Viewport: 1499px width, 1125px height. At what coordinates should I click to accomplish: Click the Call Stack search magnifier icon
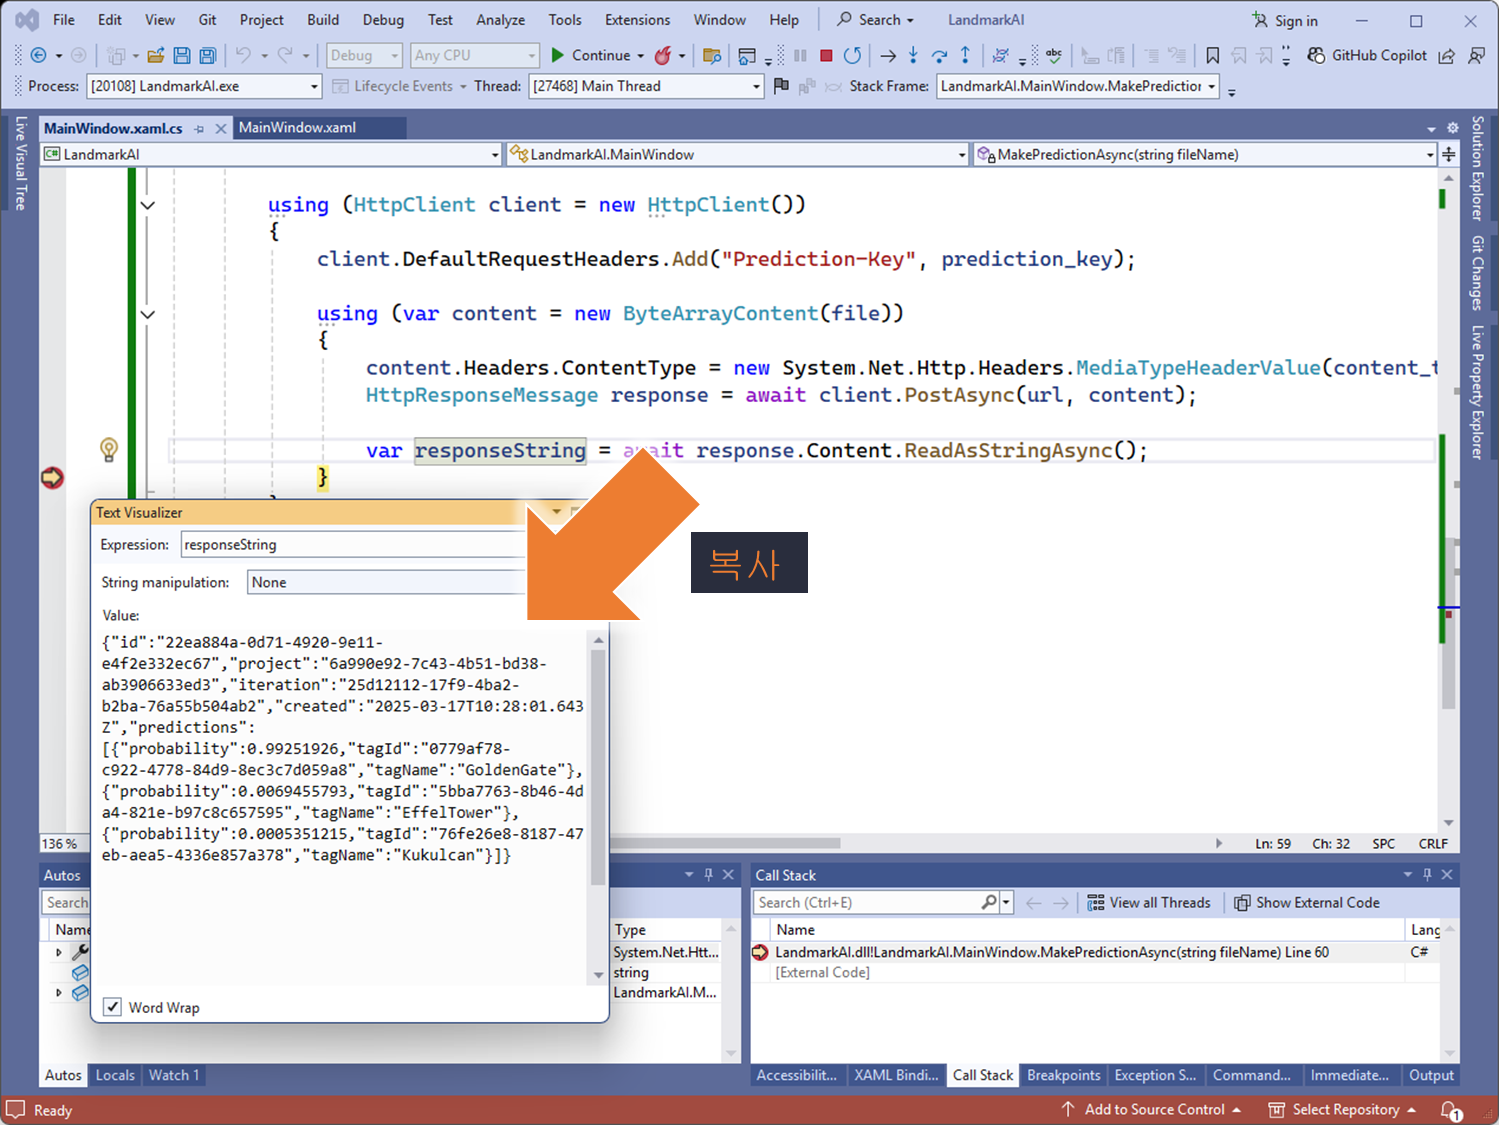click(x=989, y=902)
